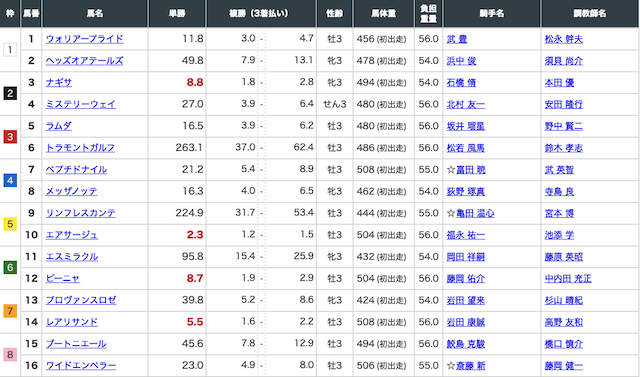Click the 複勝（3着払い） column header

point(261,13)
